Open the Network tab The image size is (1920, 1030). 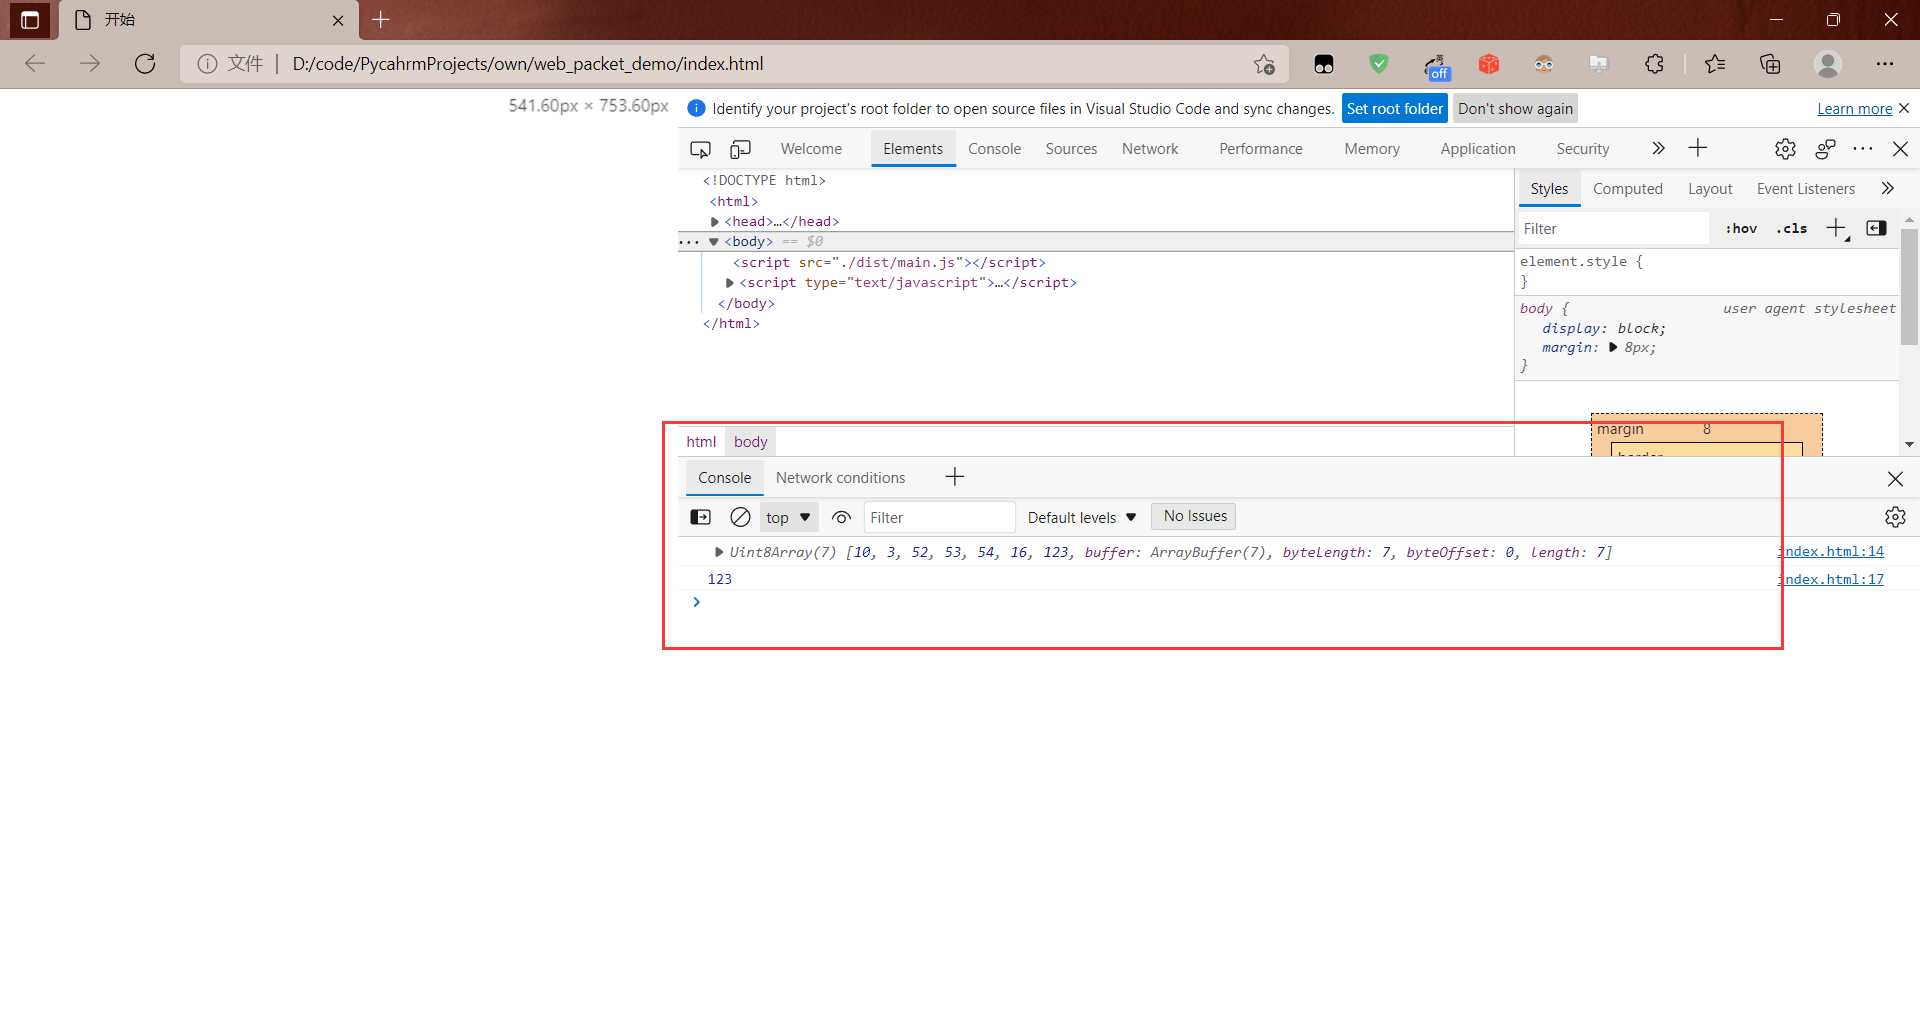[x=1150, y=149]
